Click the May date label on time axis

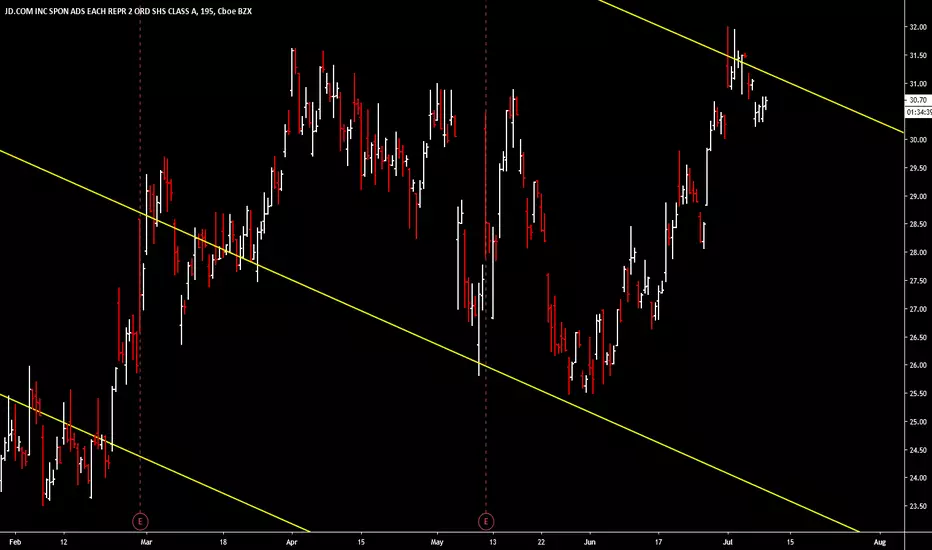[x=437, y=542]
